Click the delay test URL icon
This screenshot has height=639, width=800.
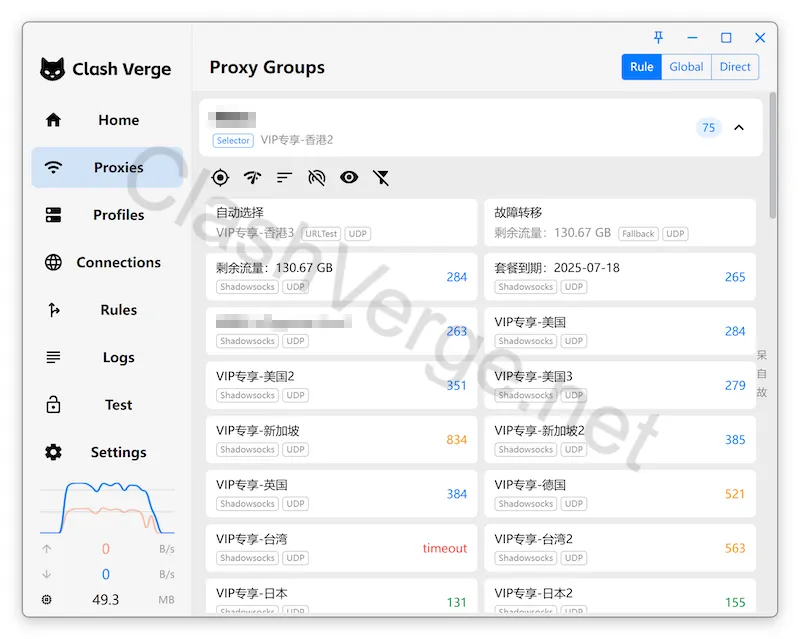coord(317,178)
